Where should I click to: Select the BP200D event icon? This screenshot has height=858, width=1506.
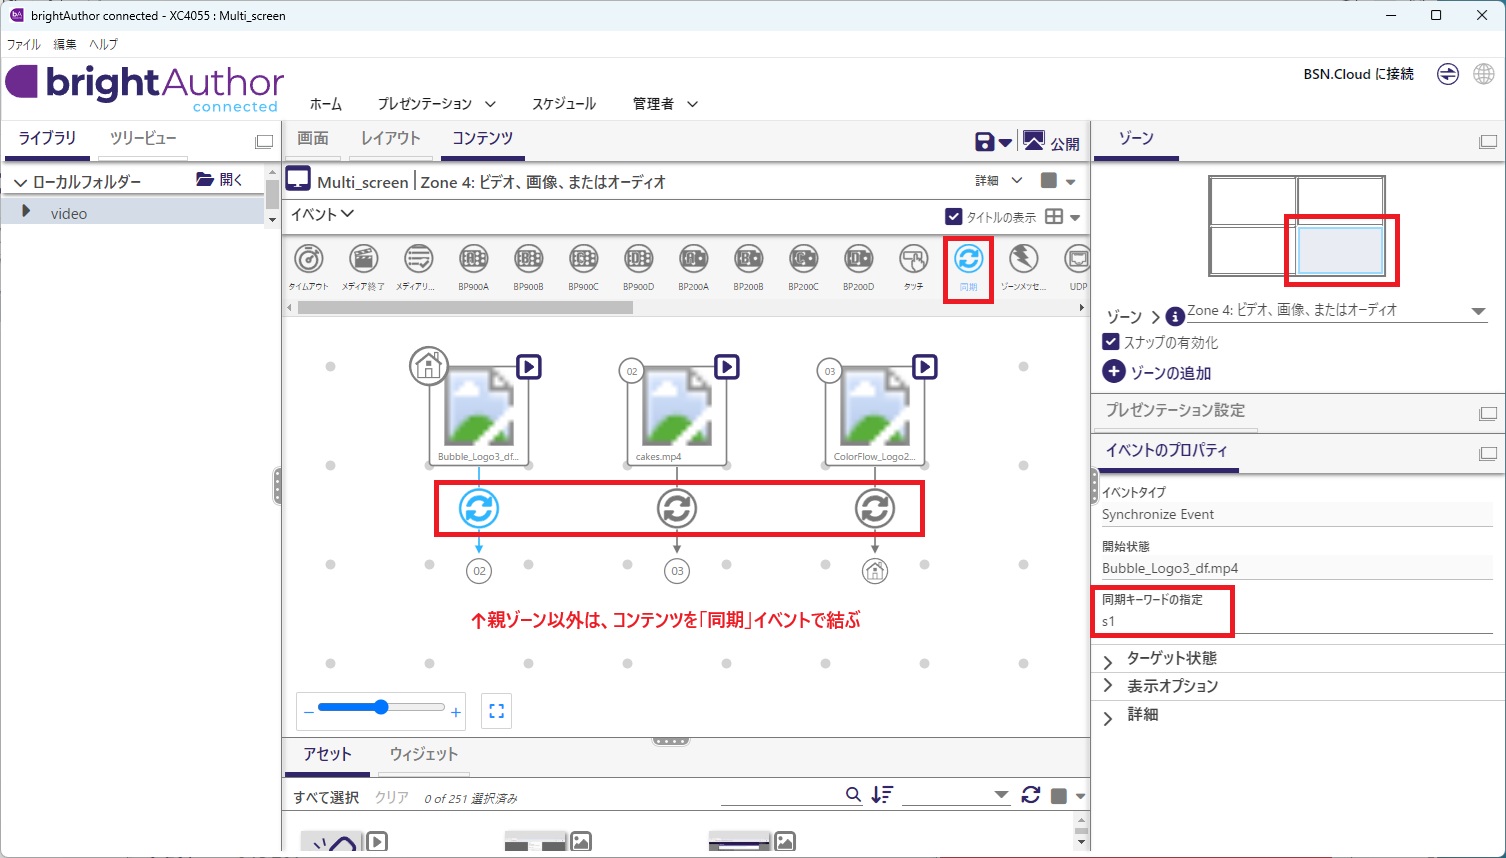click(x=858, y=259)
